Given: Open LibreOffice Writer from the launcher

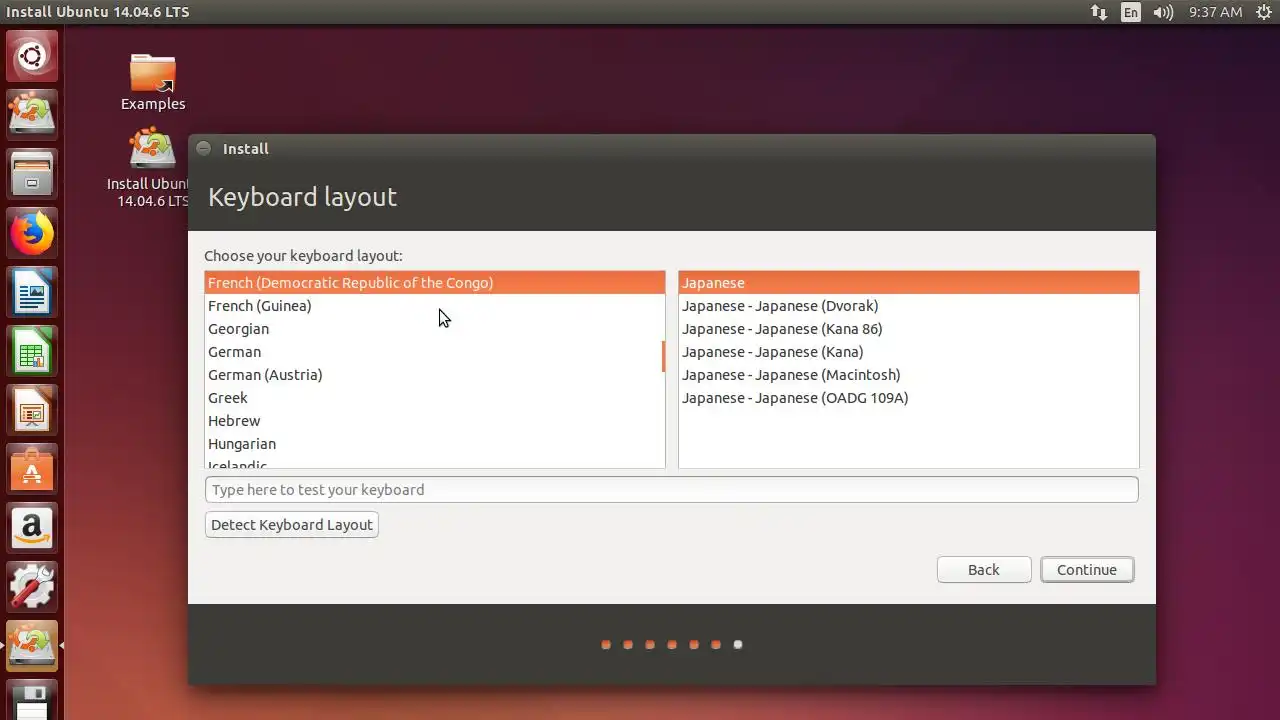Looking at the screenshot, I should (x=32, y=292).
